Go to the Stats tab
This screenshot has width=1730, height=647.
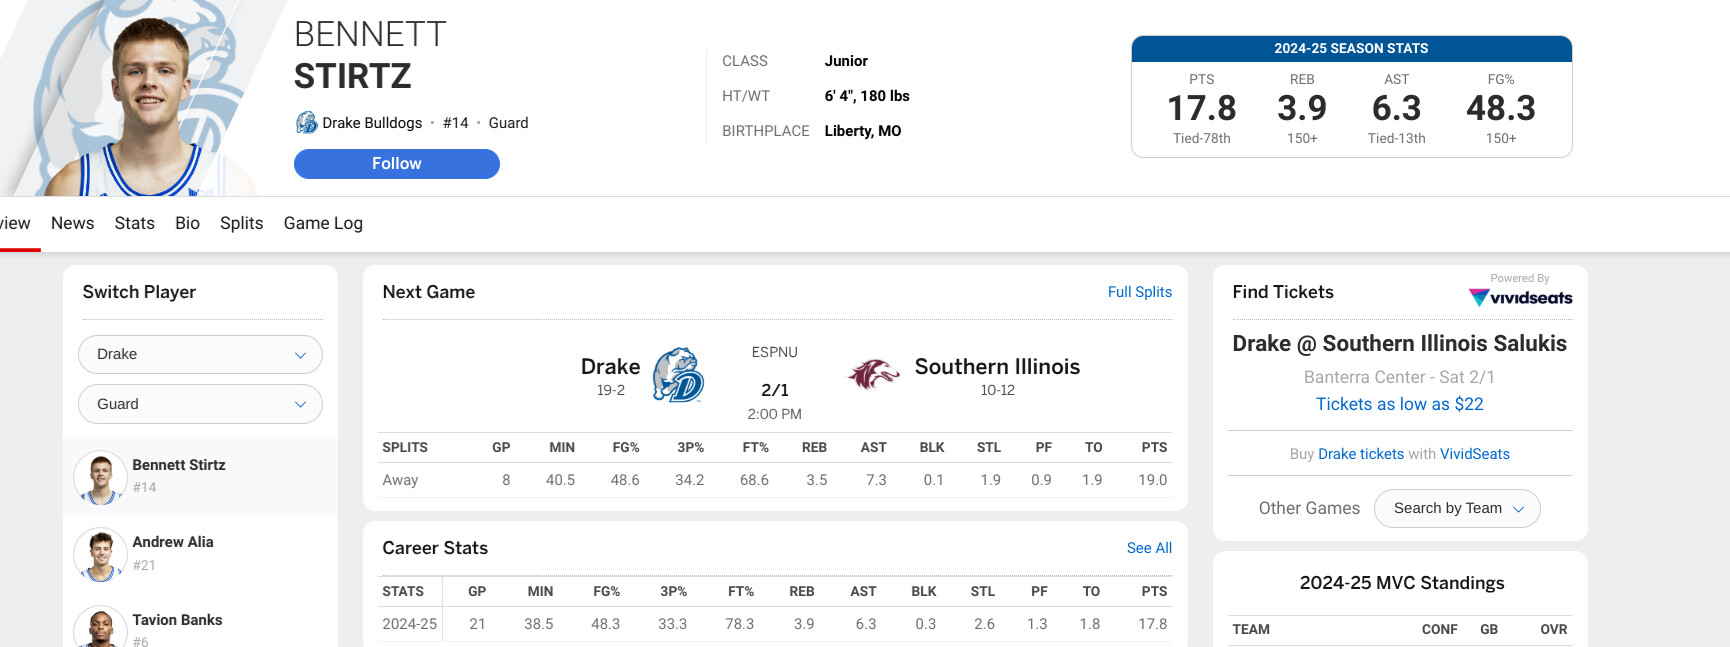134,223
